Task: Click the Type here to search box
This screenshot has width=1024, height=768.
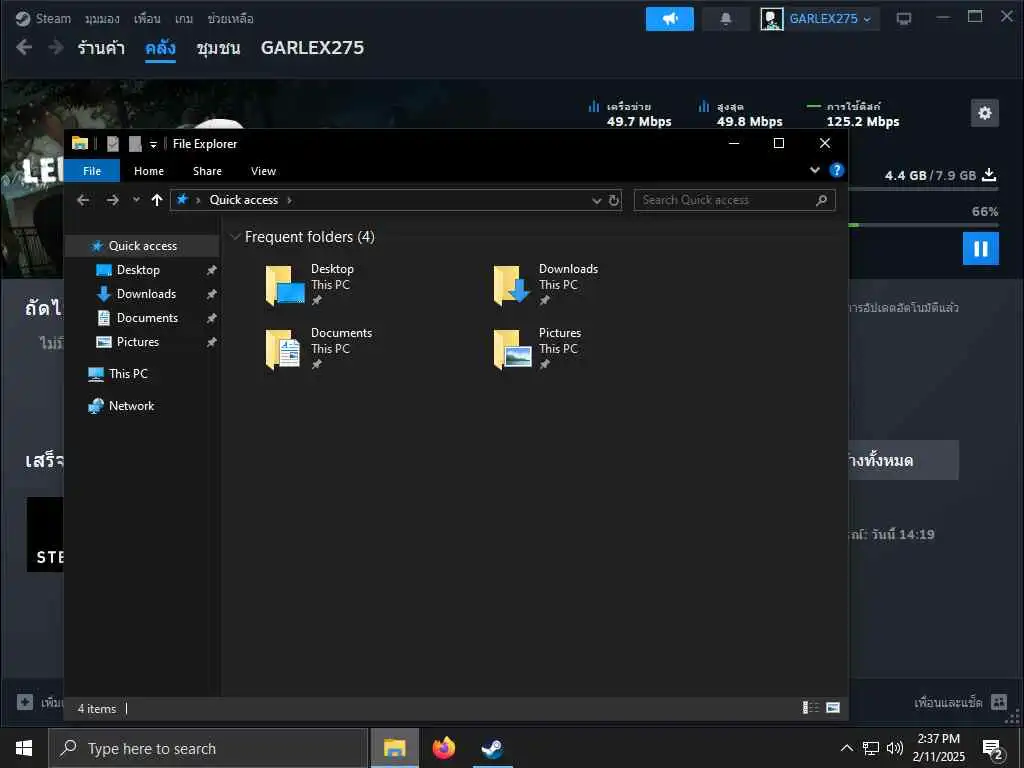Action: (x=208, y=748)
